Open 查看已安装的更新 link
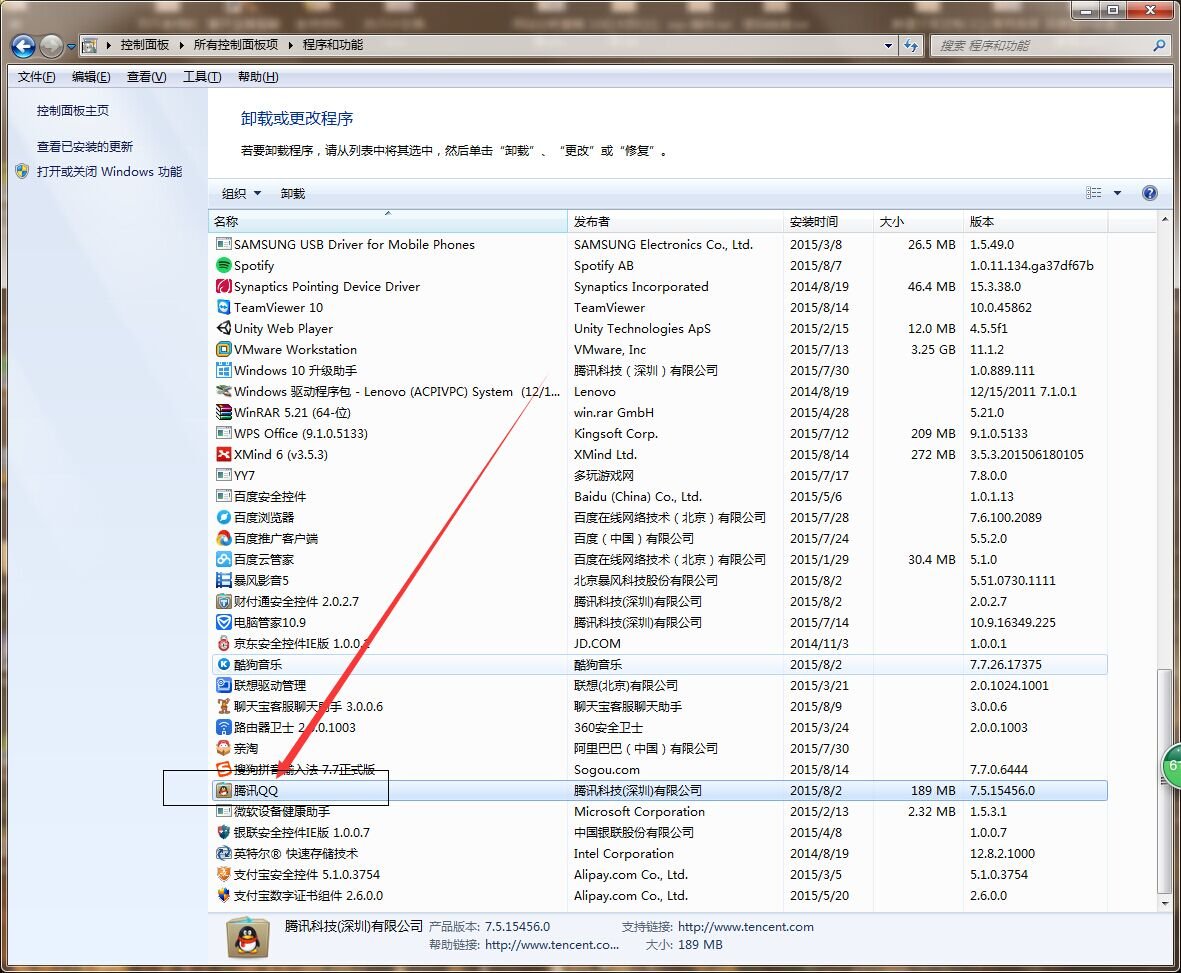 tap(85, 147)
